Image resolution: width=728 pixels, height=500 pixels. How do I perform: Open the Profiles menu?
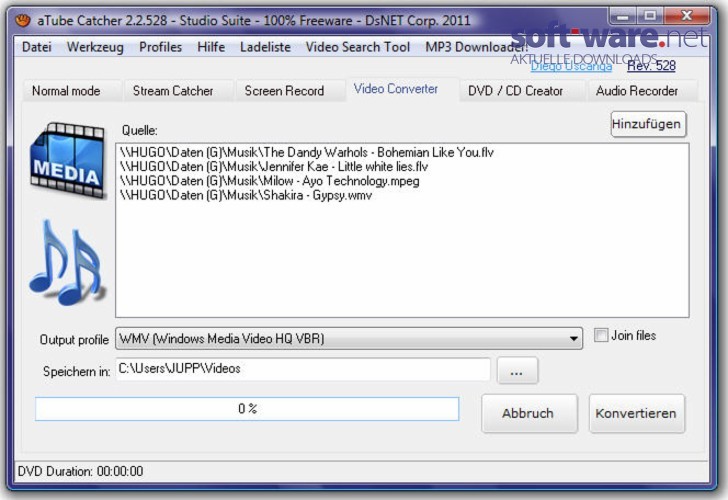160,47
